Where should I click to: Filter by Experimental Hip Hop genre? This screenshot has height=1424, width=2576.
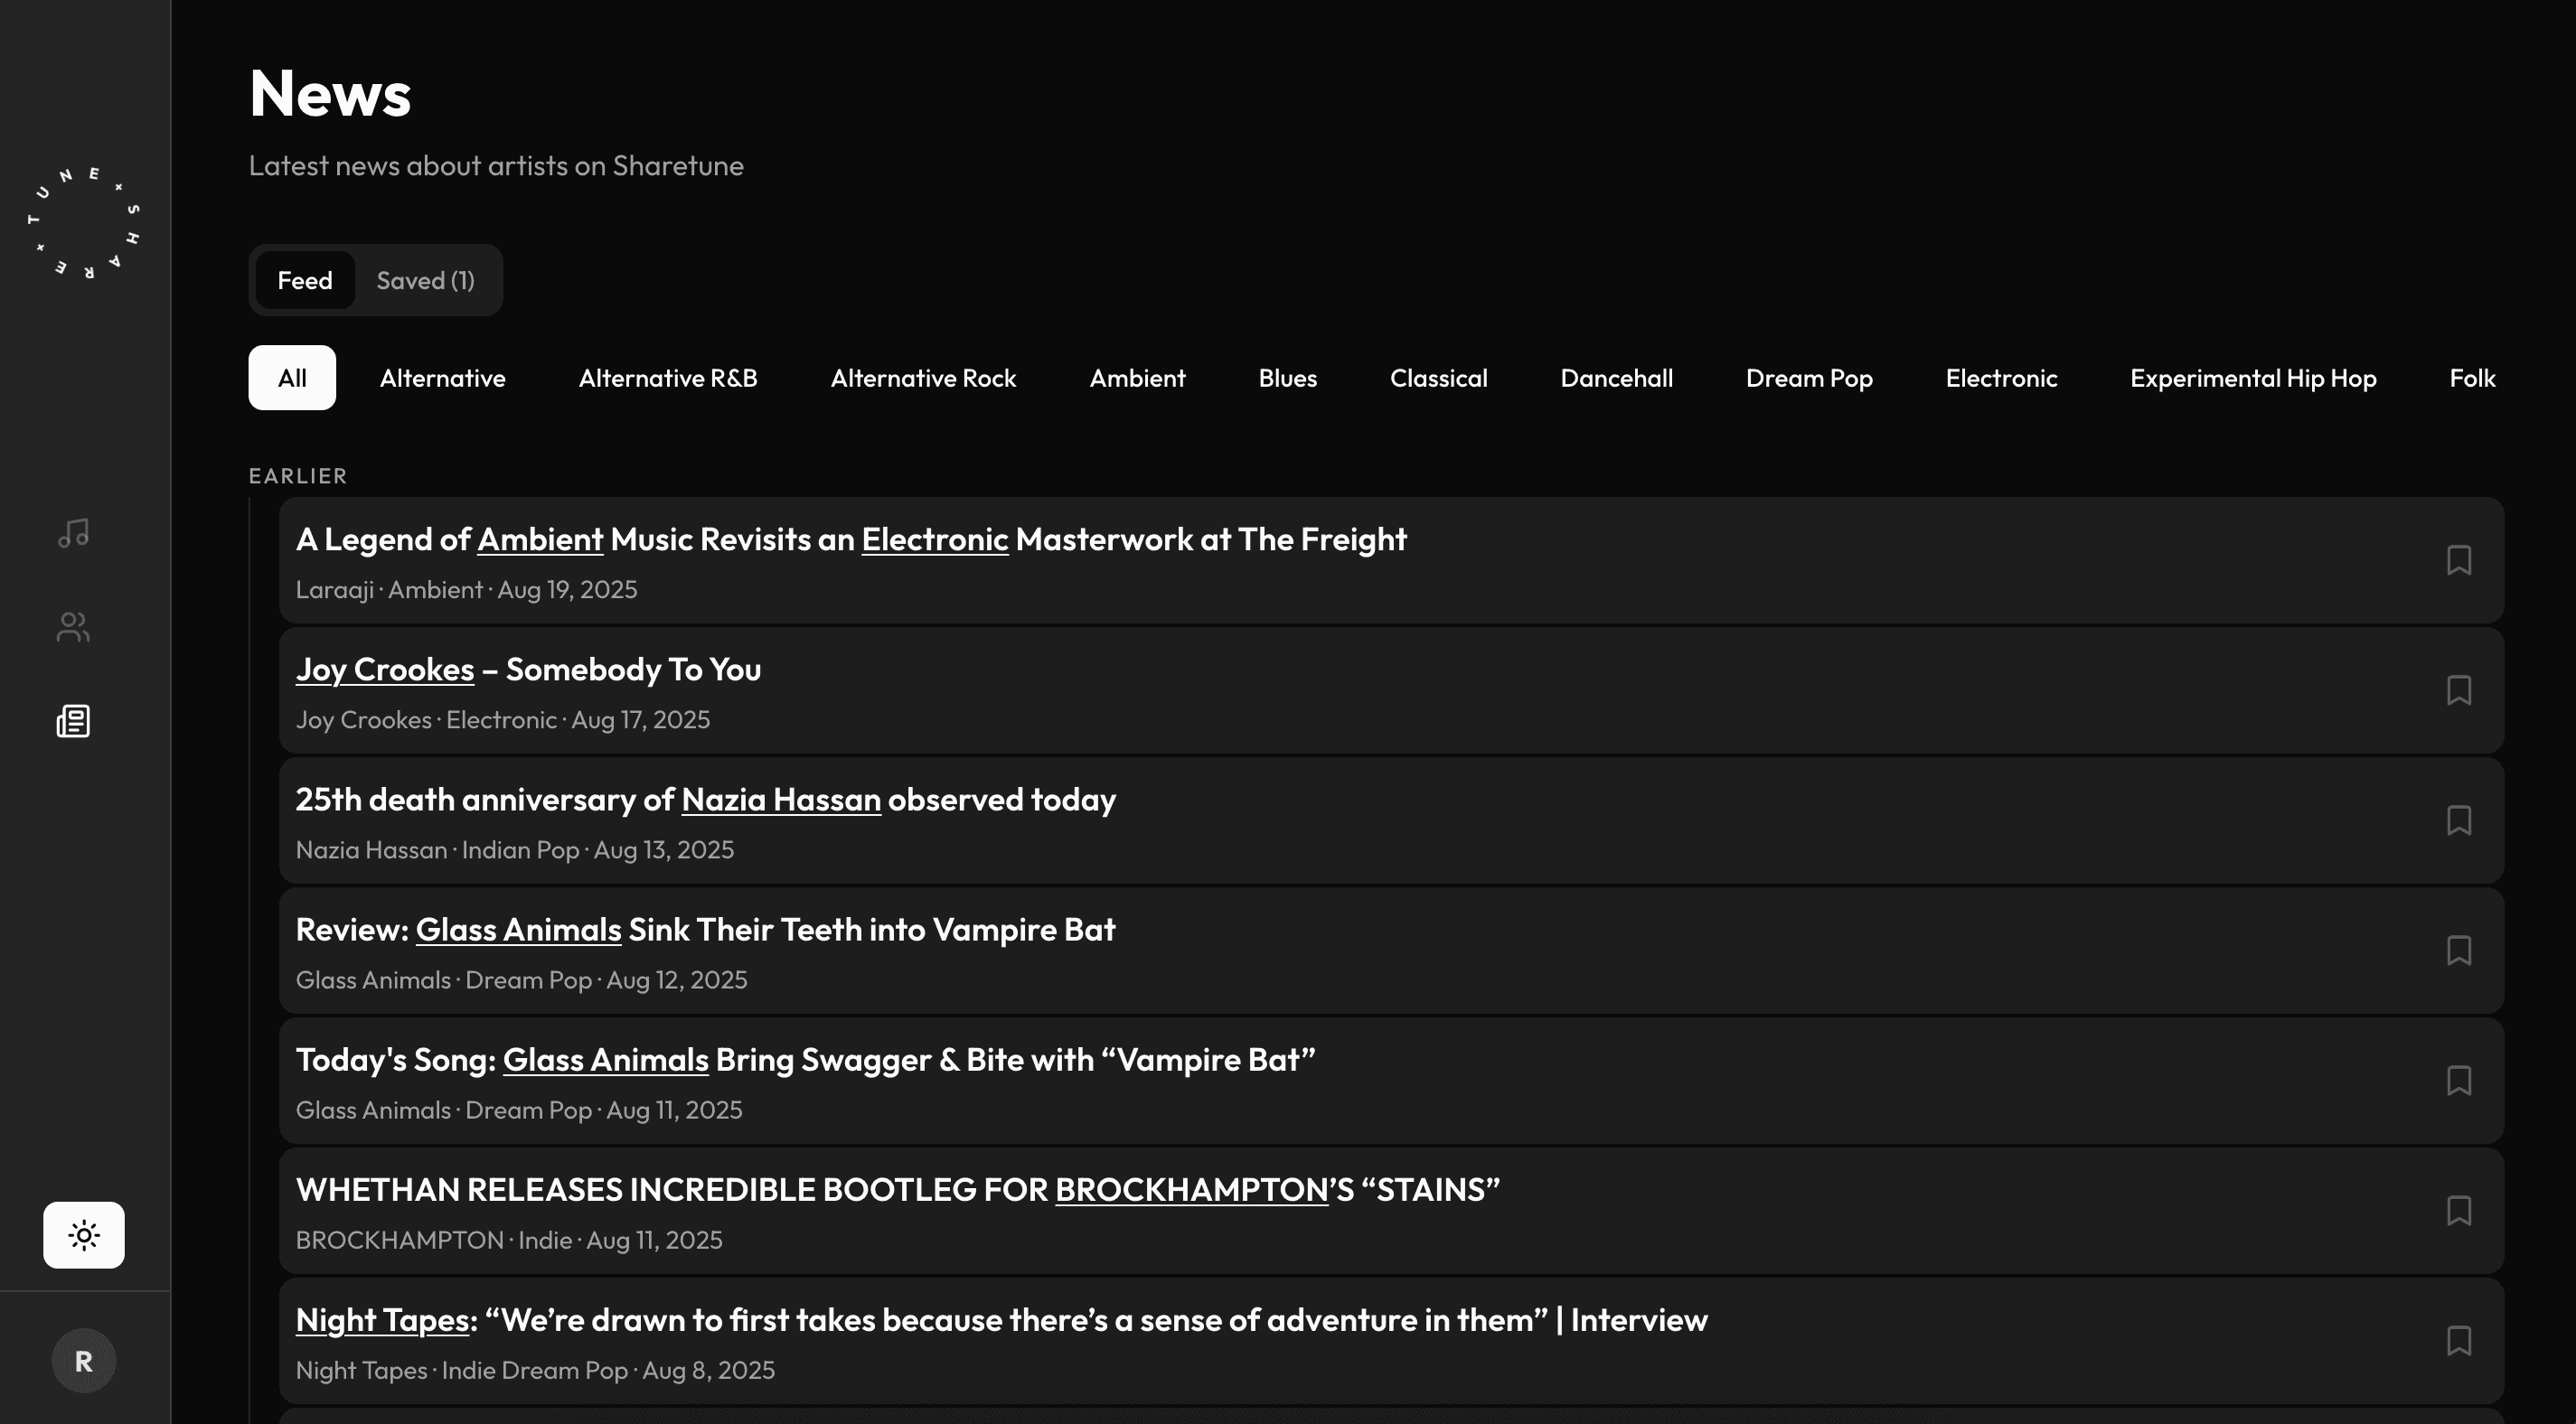tap(2253, 378)
